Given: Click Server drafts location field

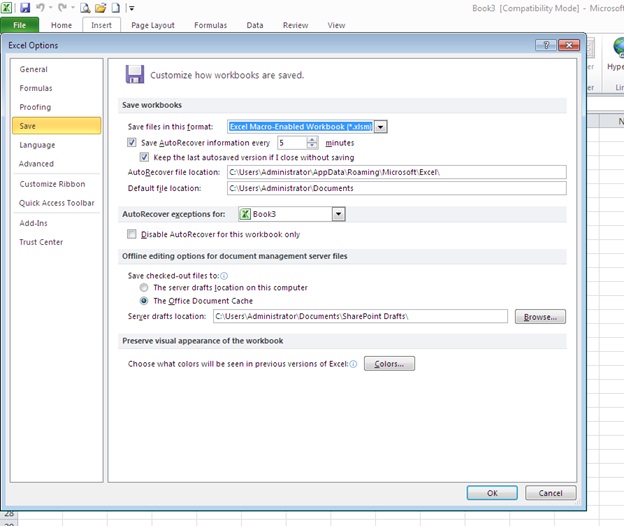Looking at the screenshot, I should (x=360, y=316).
